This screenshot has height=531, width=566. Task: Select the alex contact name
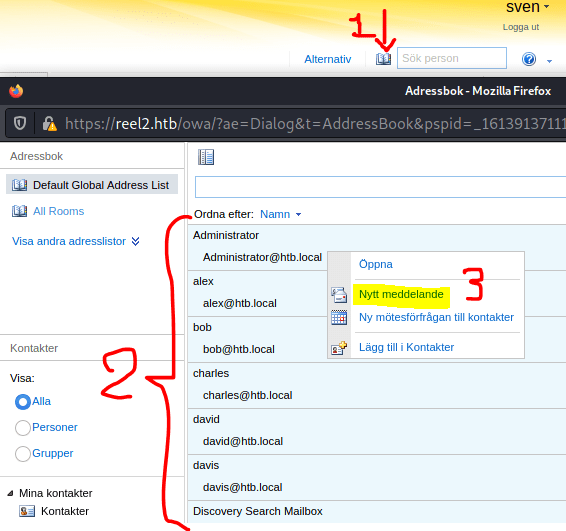[203, 281]
